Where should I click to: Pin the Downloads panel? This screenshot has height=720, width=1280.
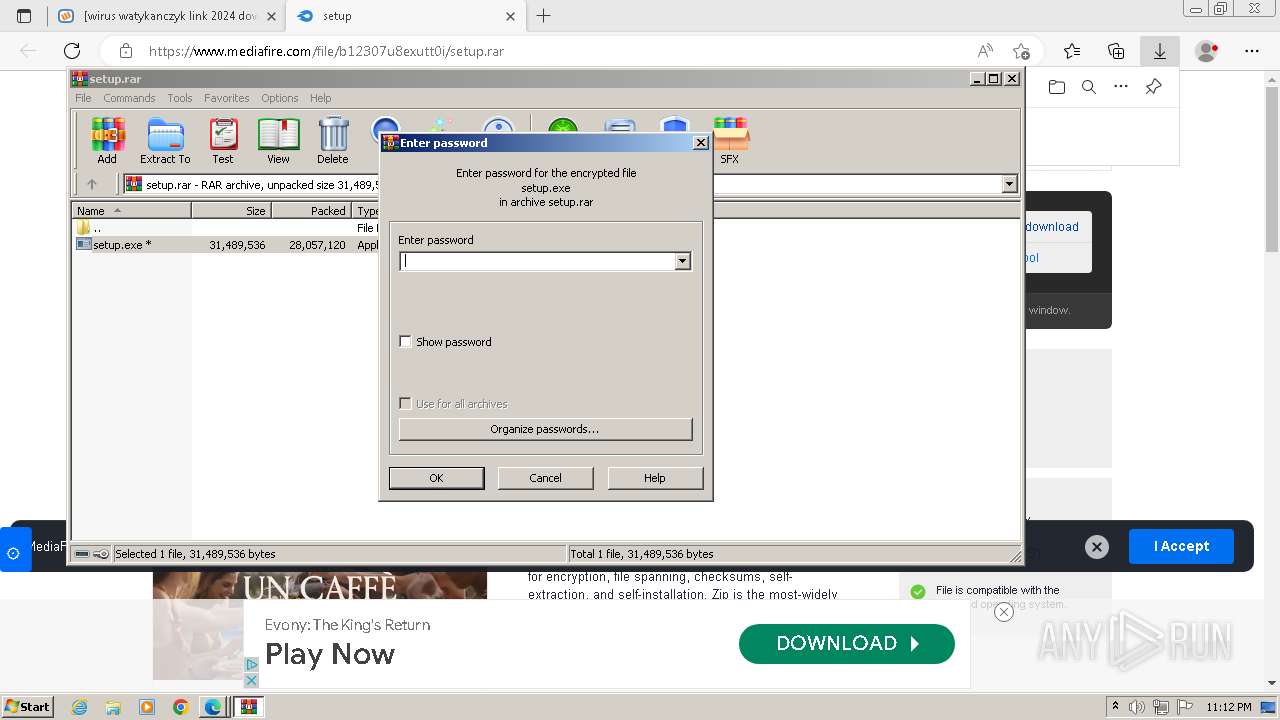coord(1153,87)
